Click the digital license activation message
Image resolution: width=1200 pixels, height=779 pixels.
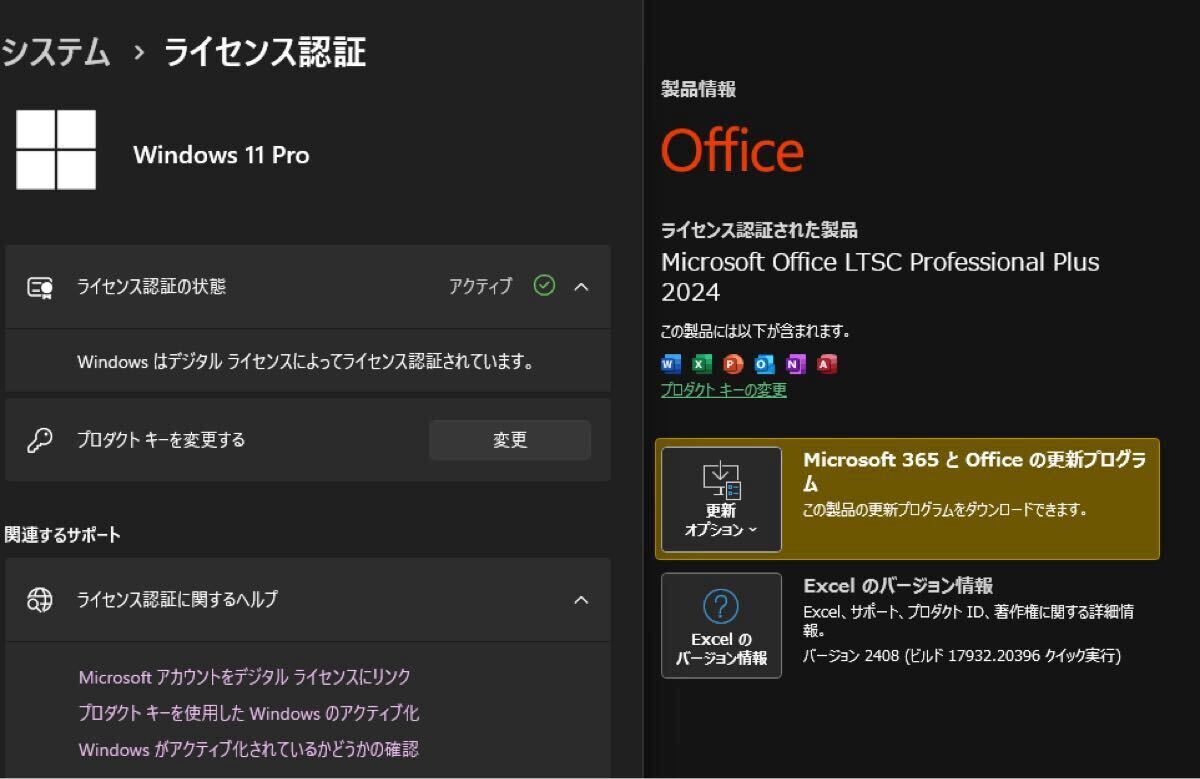pyautogui.click(x=305, y=362)
